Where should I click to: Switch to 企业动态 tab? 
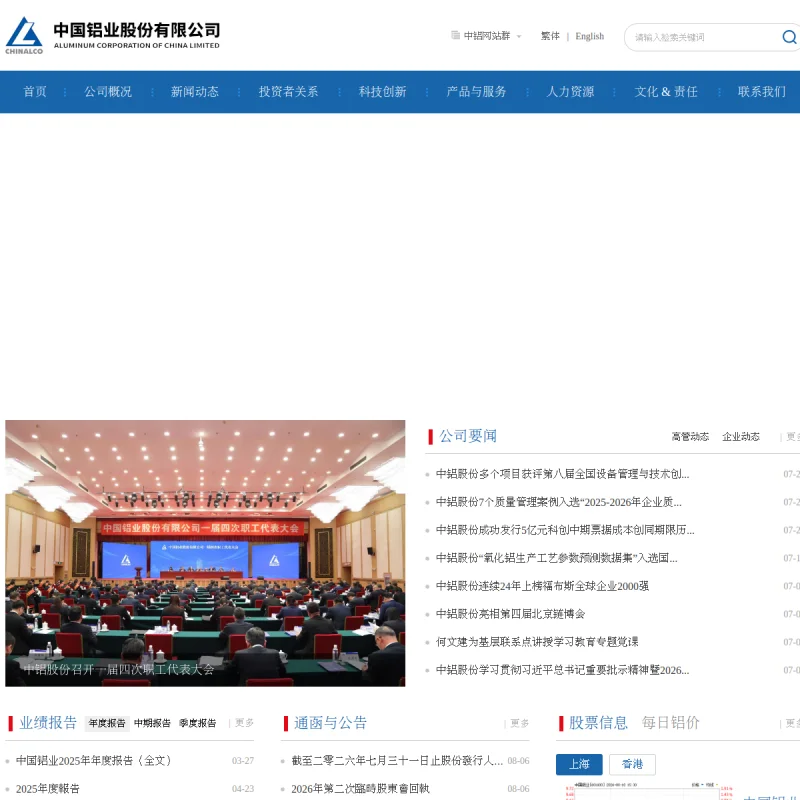[x=741, y=437]
